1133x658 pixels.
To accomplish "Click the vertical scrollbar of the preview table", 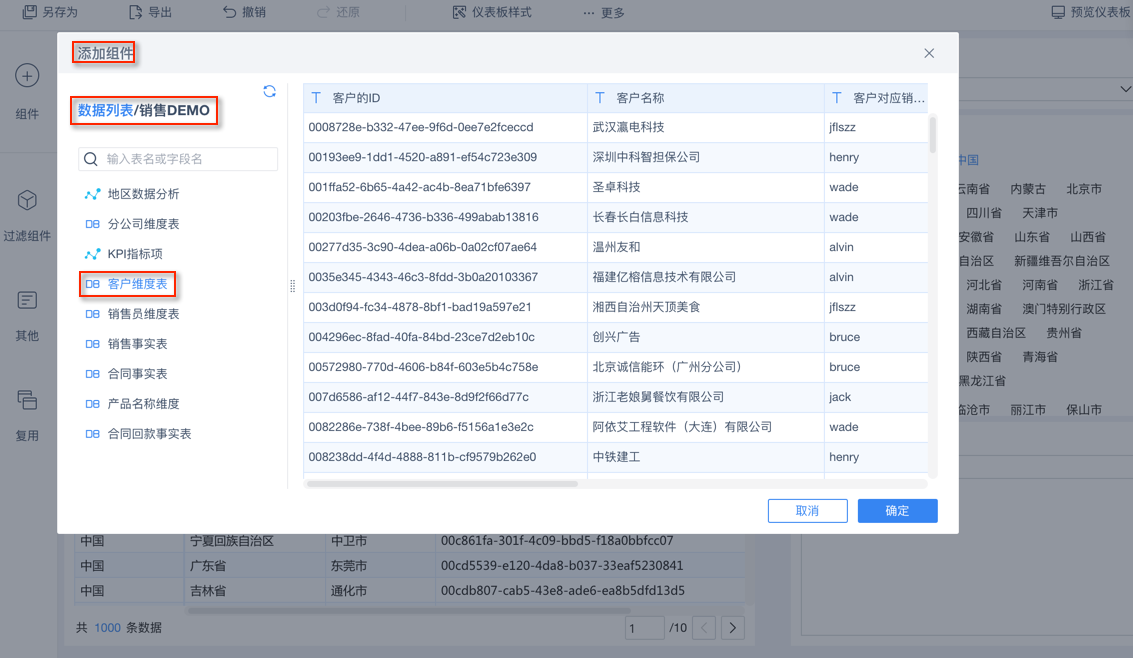I will coord(933,135).
